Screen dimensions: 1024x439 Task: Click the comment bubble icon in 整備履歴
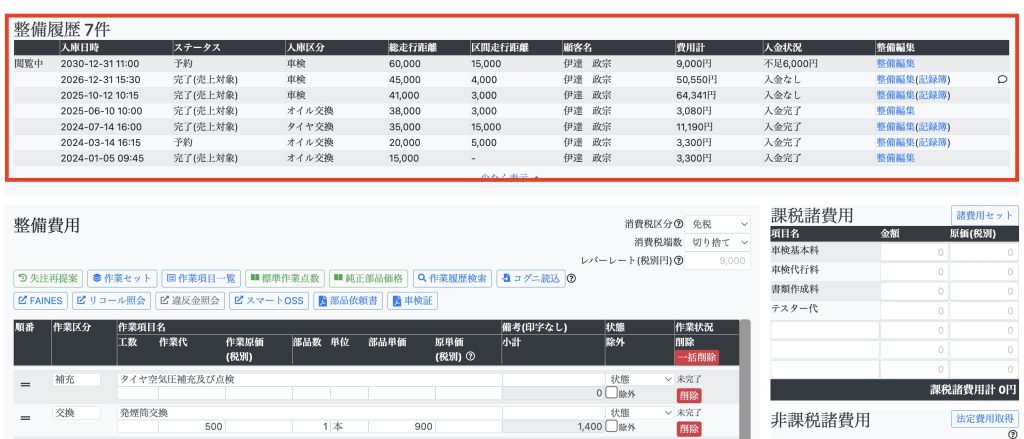(1003, 79)
